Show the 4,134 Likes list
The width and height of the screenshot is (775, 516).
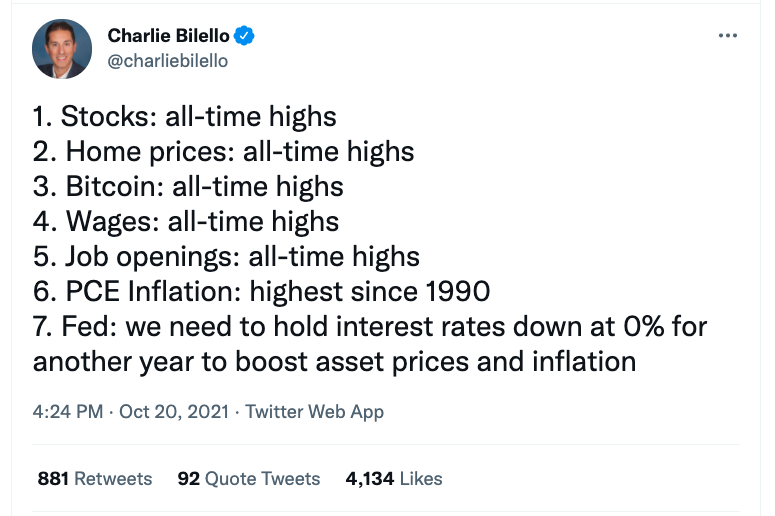tap(394, 479)
